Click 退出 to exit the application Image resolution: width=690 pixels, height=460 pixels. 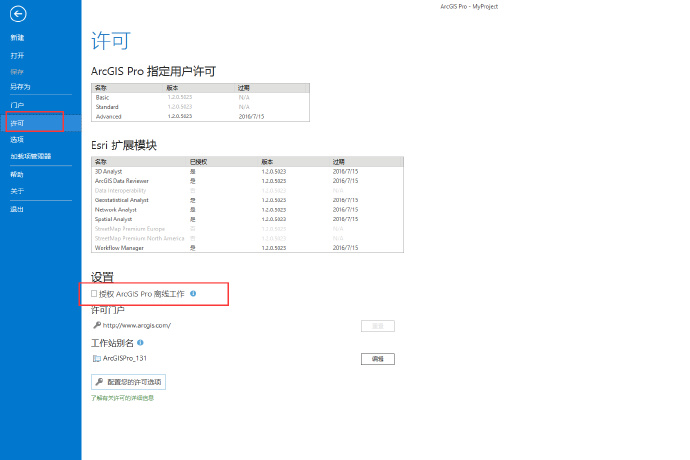click(x=17, y=209)
